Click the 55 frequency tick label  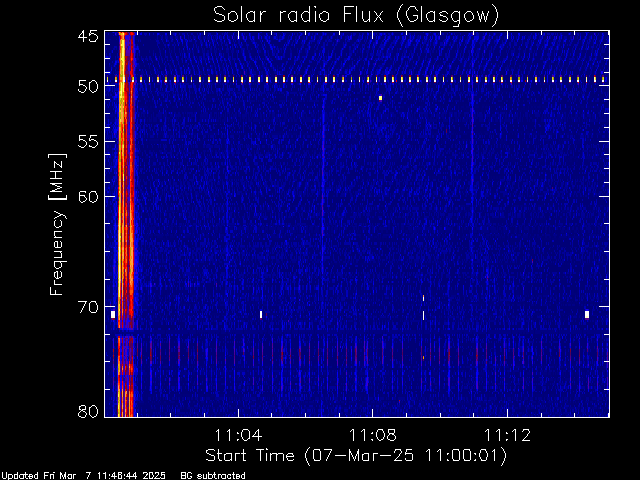click(x=88, y=142)
